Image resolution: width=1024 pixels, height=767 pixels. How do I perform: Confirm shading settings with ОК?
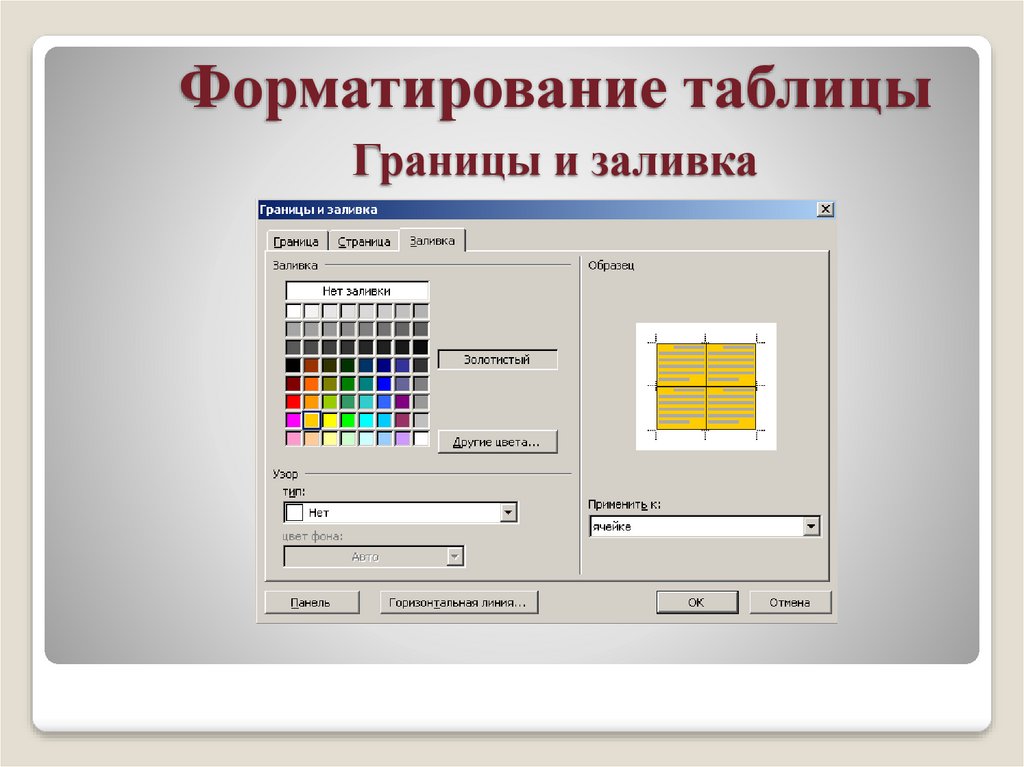tap(697, 602)
